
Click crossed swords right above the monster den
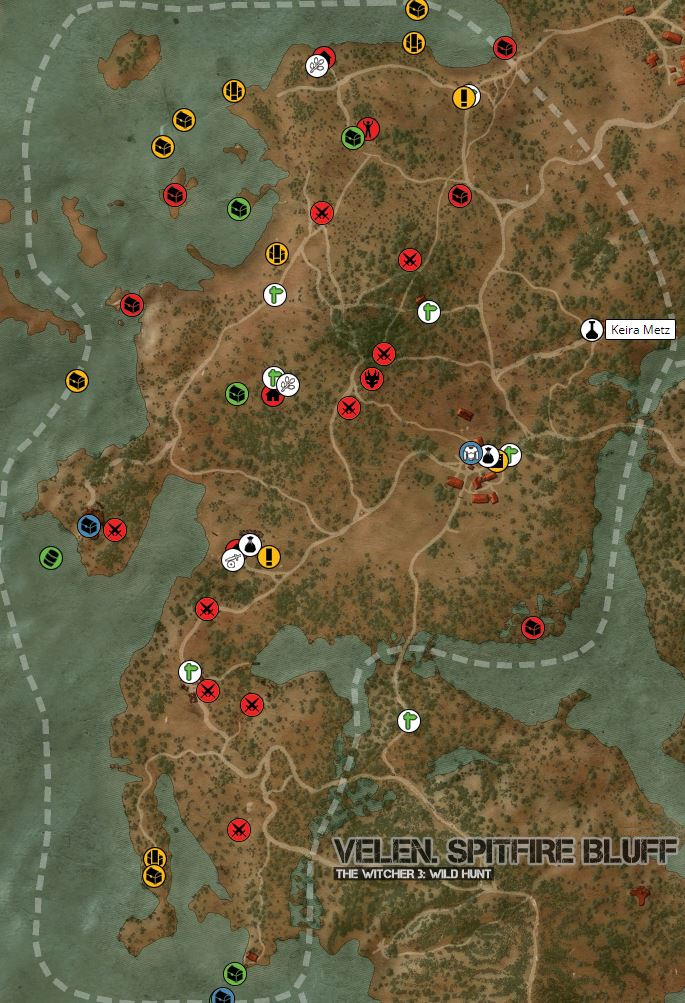click(384, 354)
